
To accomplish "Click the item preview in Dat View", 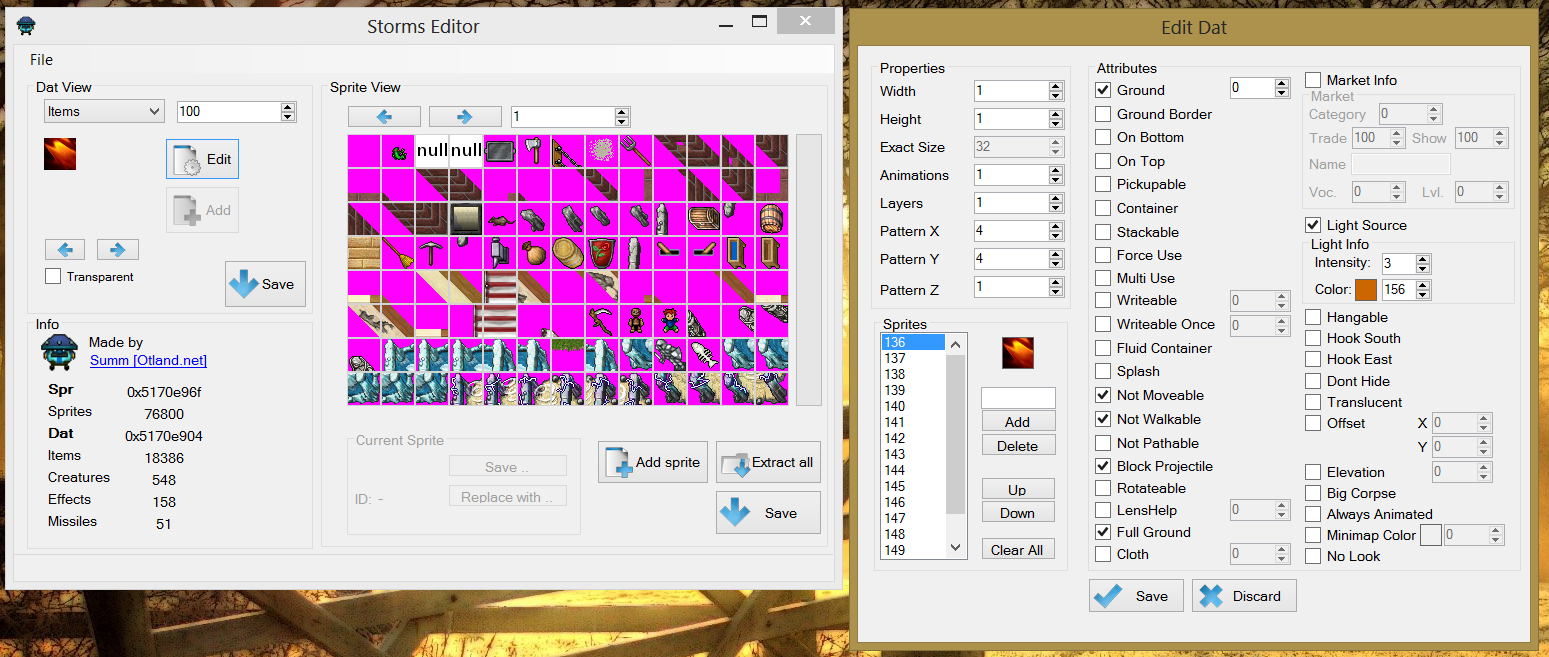I will click(x=60, y=153).
